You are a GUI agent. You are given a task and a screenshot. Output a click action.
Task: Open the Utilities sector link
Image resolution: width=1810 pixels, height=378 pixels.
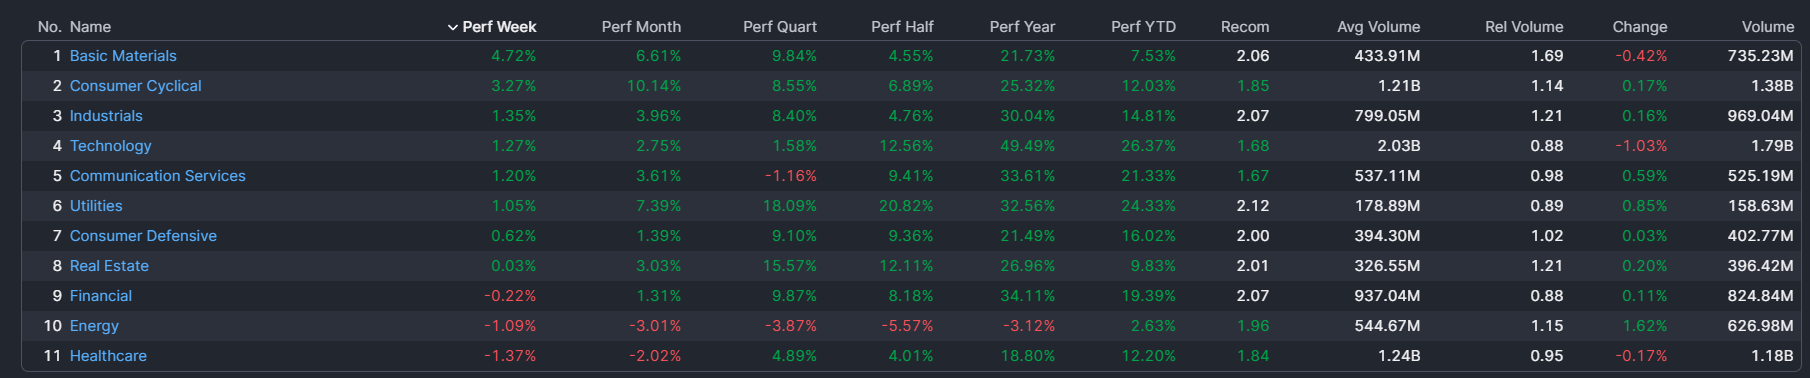tap(96, 206)
